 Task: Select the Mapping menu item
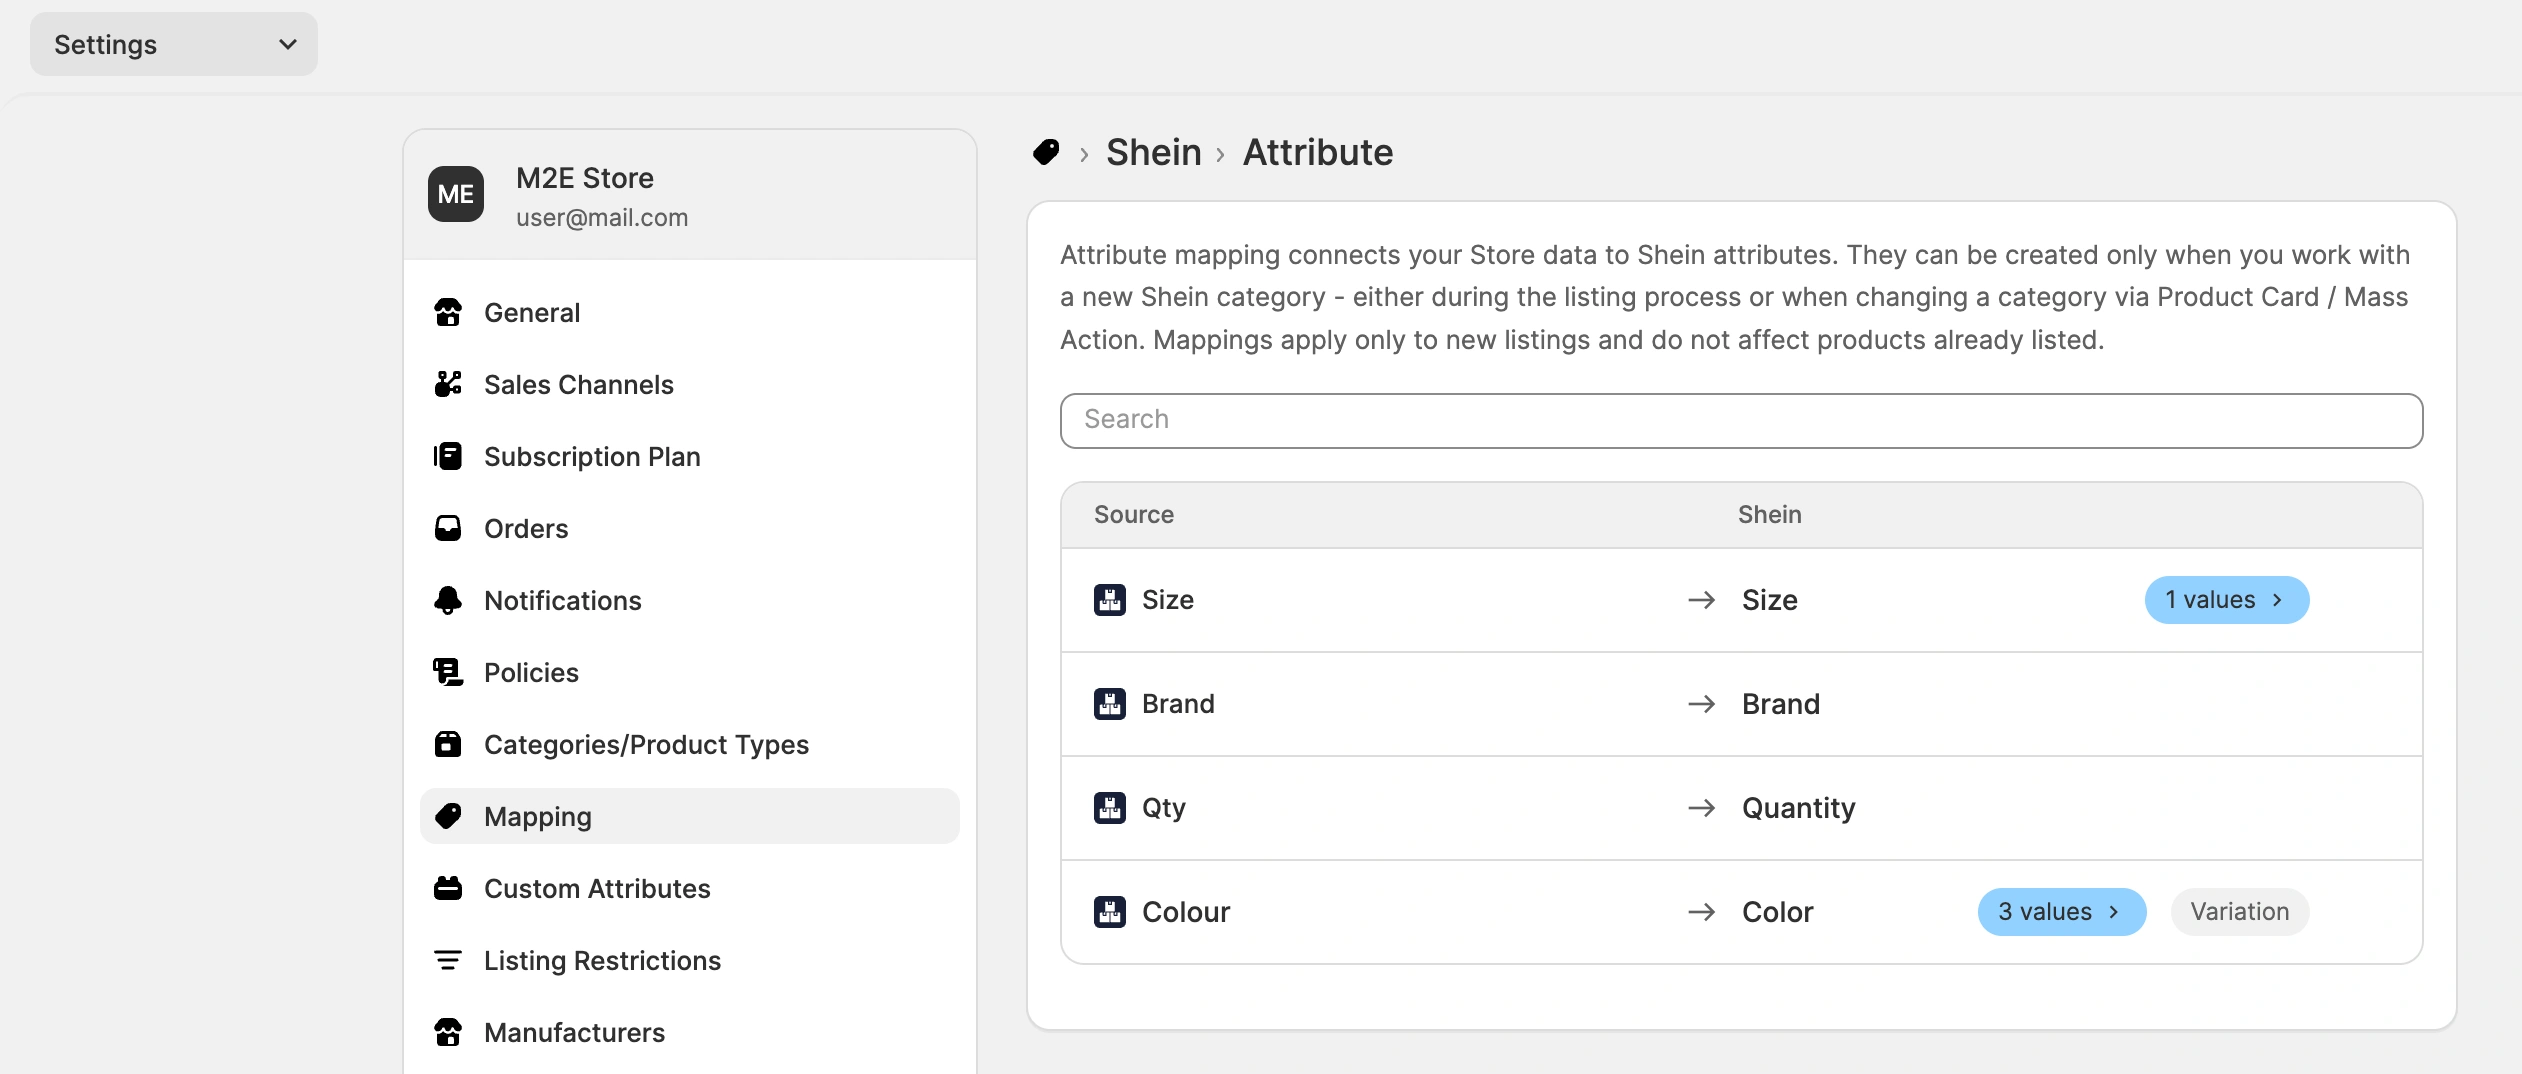(690, 817)
